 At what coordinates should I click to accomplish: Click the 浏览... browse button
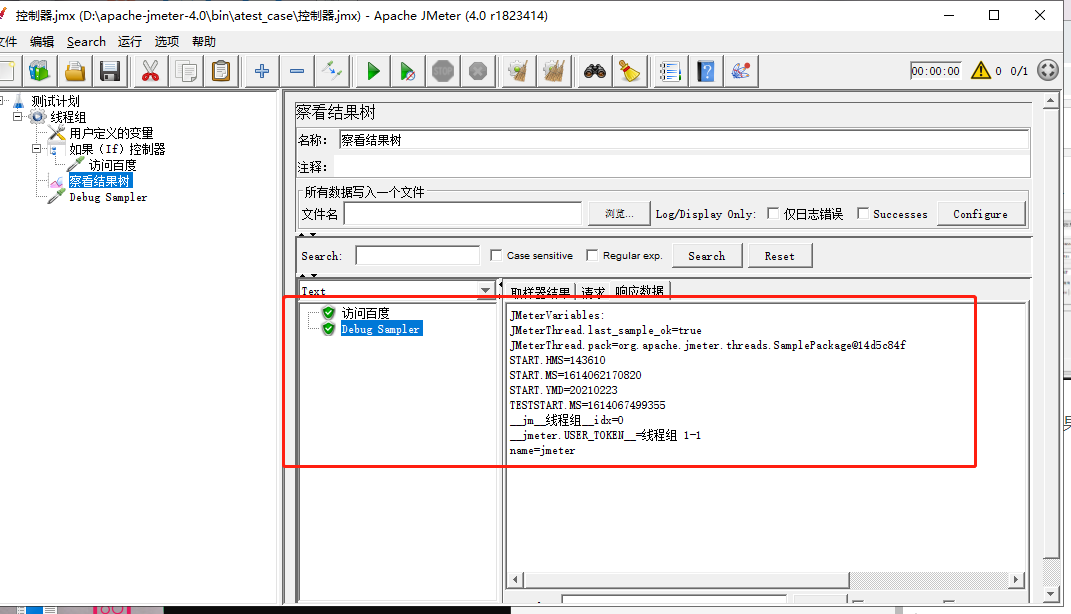pos(619,214)
